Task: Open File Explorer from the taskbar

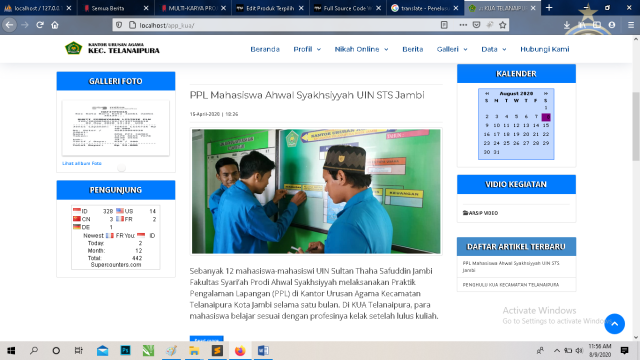Action: (194, 351)
